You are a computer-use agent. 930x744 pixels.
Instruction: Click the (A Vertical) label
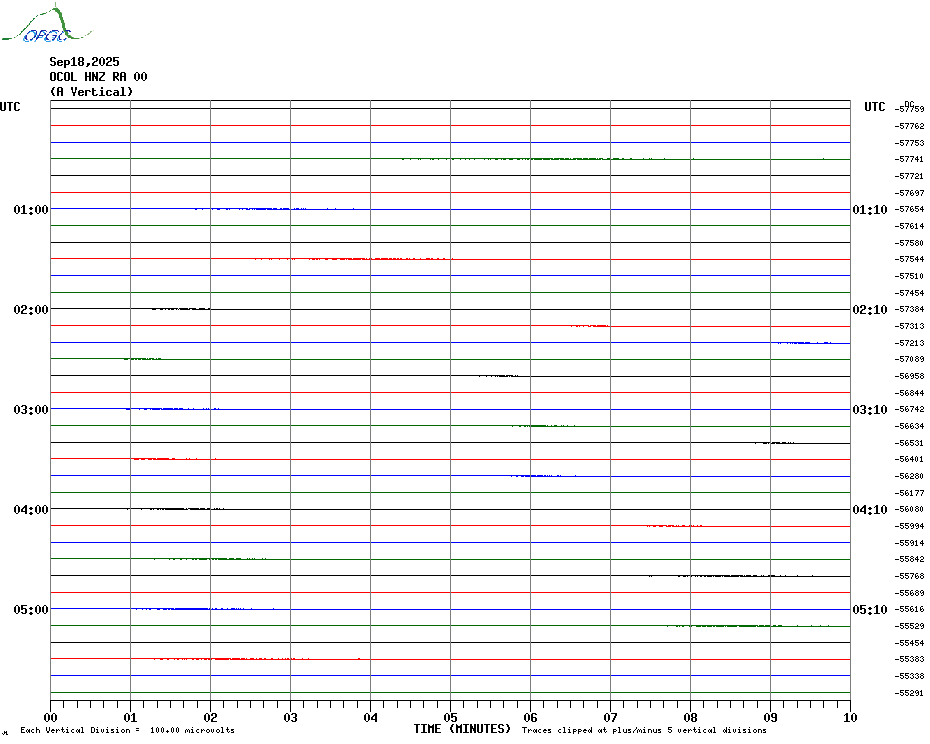pos(91,92)
